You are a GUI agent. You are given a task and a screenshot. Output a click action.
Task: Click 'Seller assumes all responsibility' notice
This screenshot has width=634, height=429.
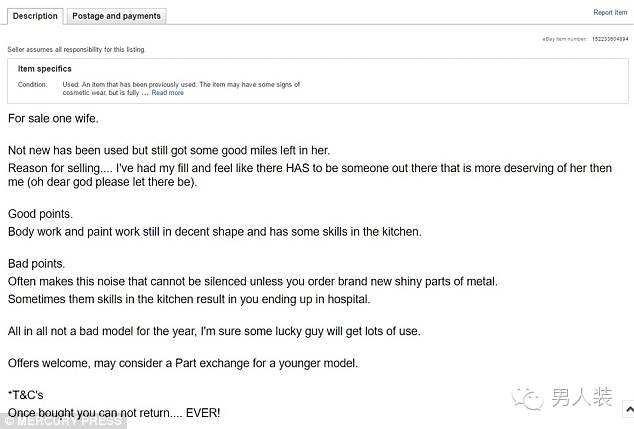[x=76, y=49]
